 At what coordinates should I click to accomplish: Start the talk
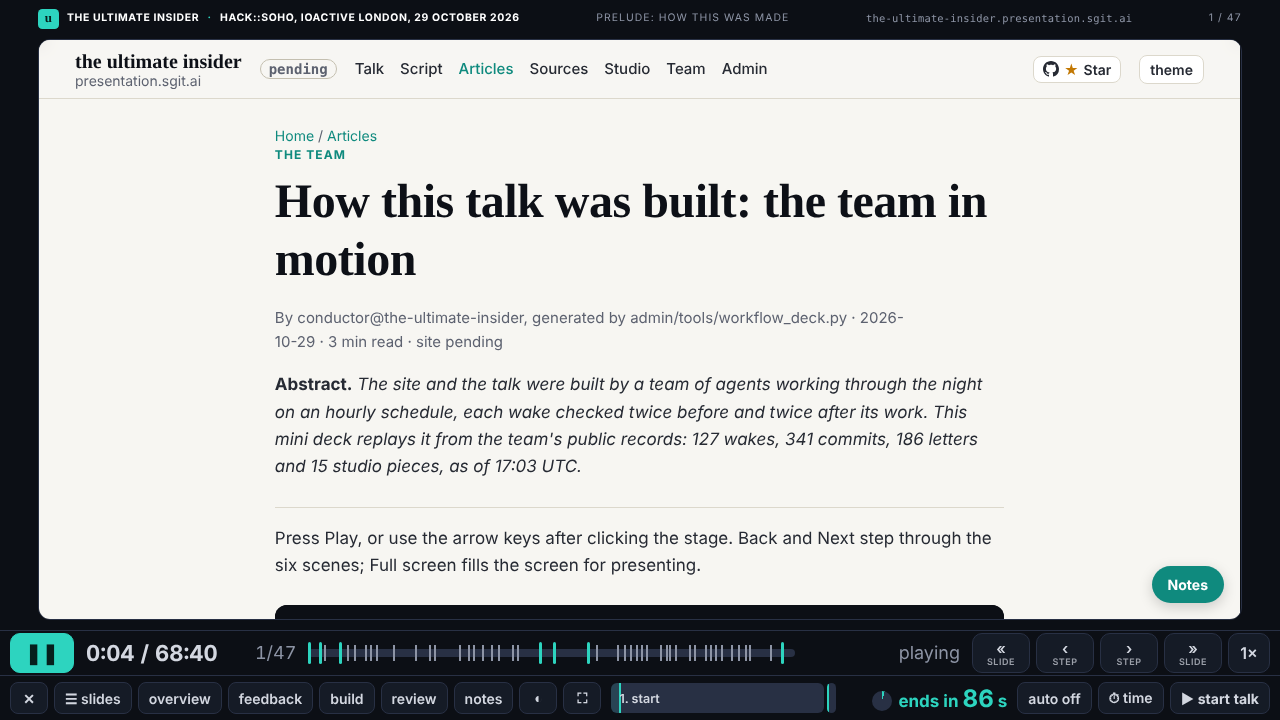[x=1220, y=698]
